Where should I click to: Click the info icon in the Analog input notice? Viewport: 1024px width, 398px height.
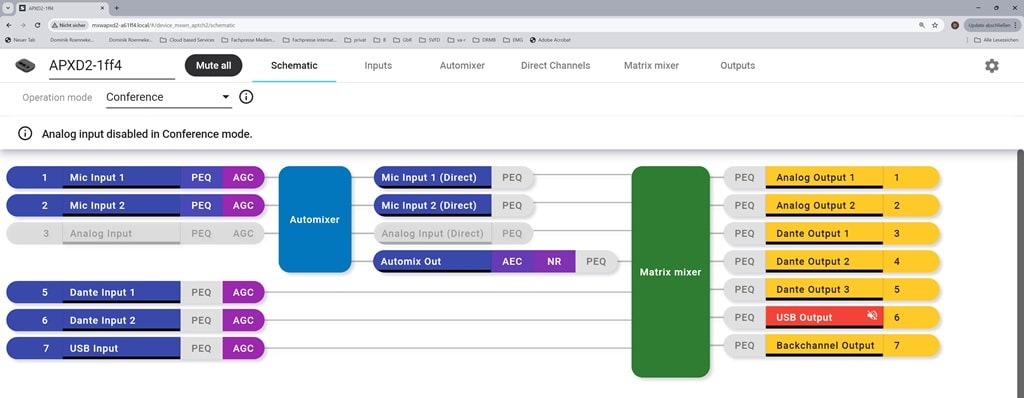tap(25, 134)
